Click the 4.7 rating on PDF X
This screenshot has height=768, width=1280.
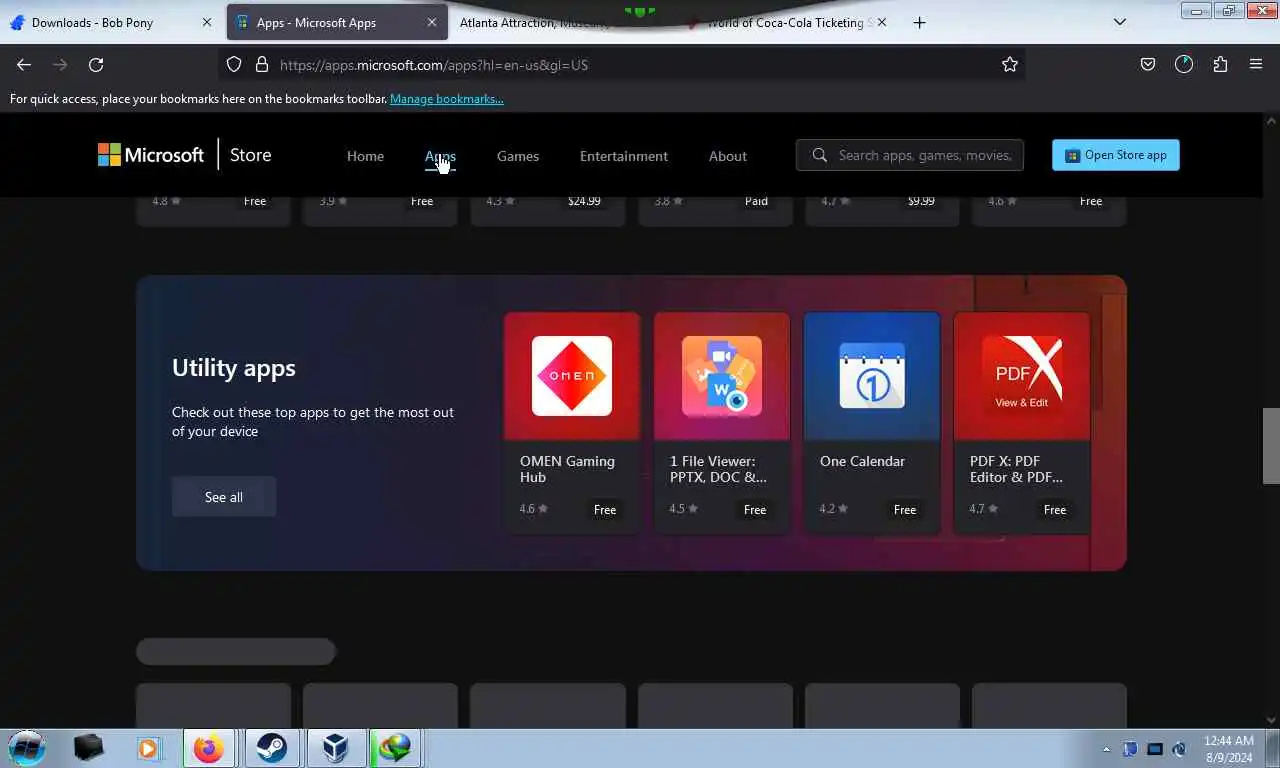982,509
